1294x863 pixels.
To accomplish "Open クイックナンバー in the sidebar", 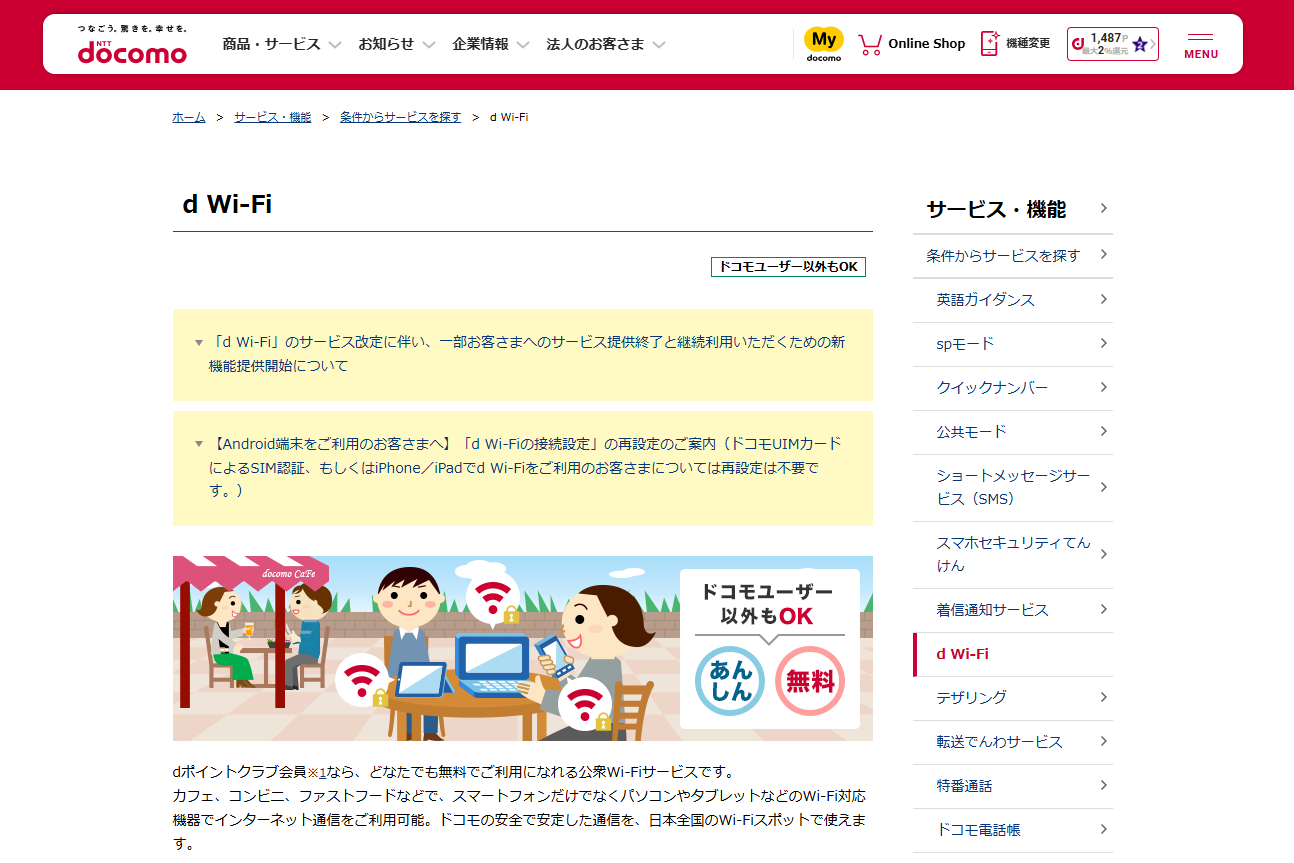I will [x=1013, y=388].
